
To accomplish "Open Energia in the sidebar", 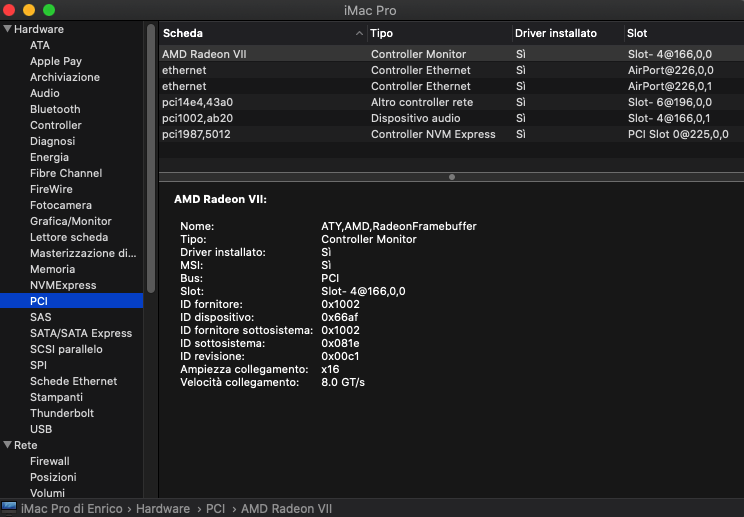I will point(49,157).
